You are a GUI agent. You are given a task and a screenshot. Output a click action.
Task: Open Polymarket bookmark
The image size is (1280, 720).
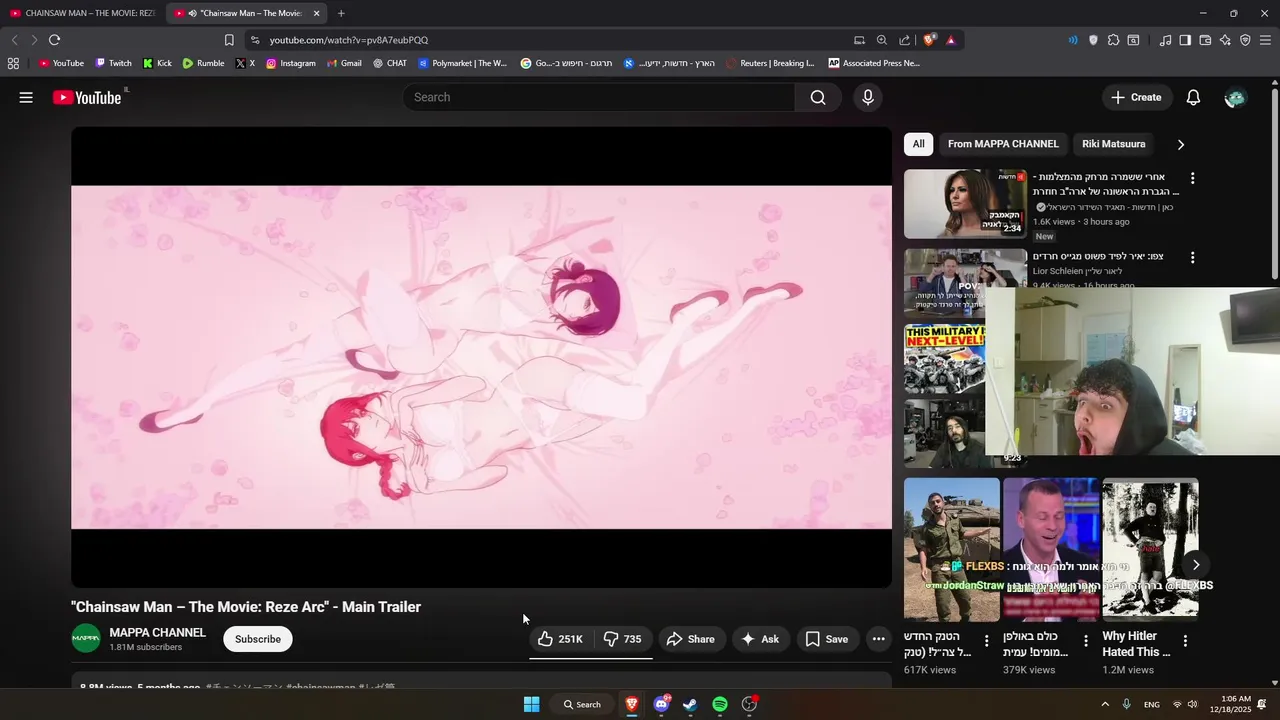coord(463,63)
